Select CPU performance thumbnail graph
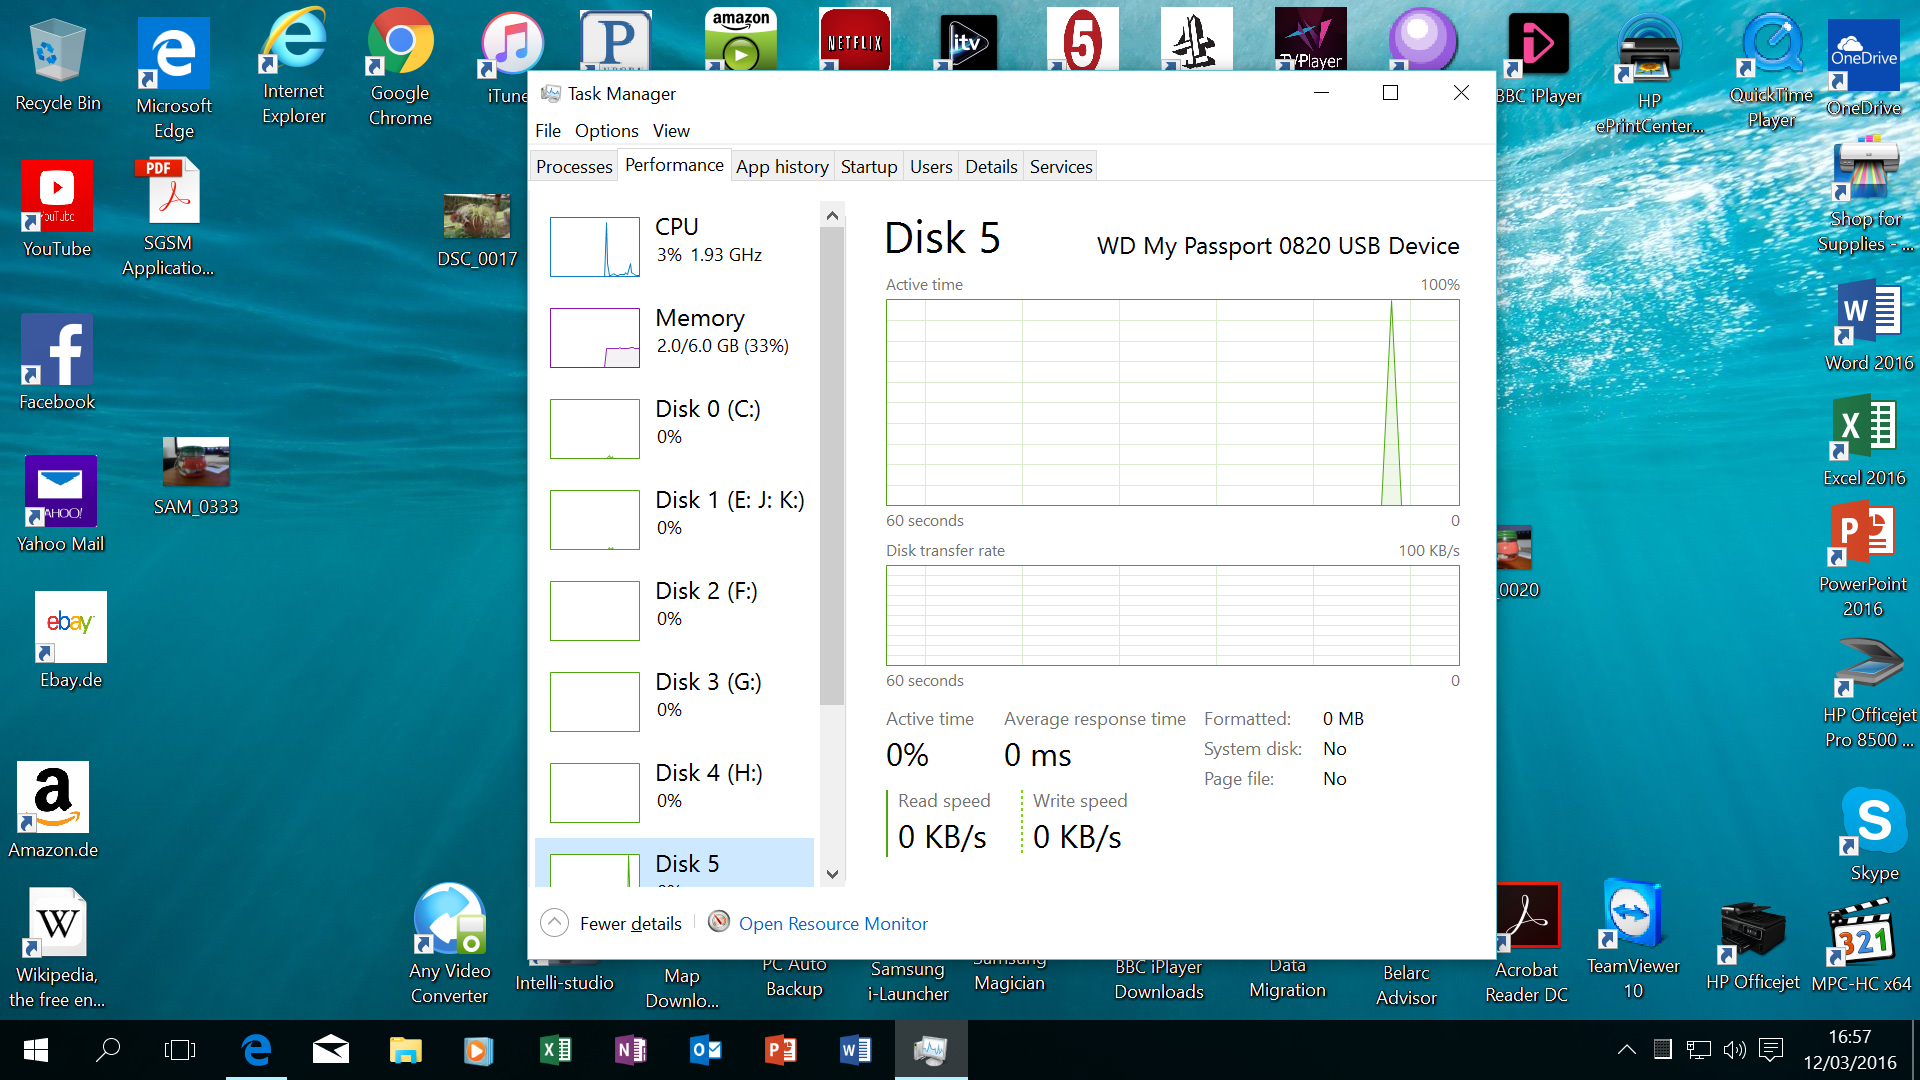Screen dimensions: 1920x1080 tap(595, 247)
